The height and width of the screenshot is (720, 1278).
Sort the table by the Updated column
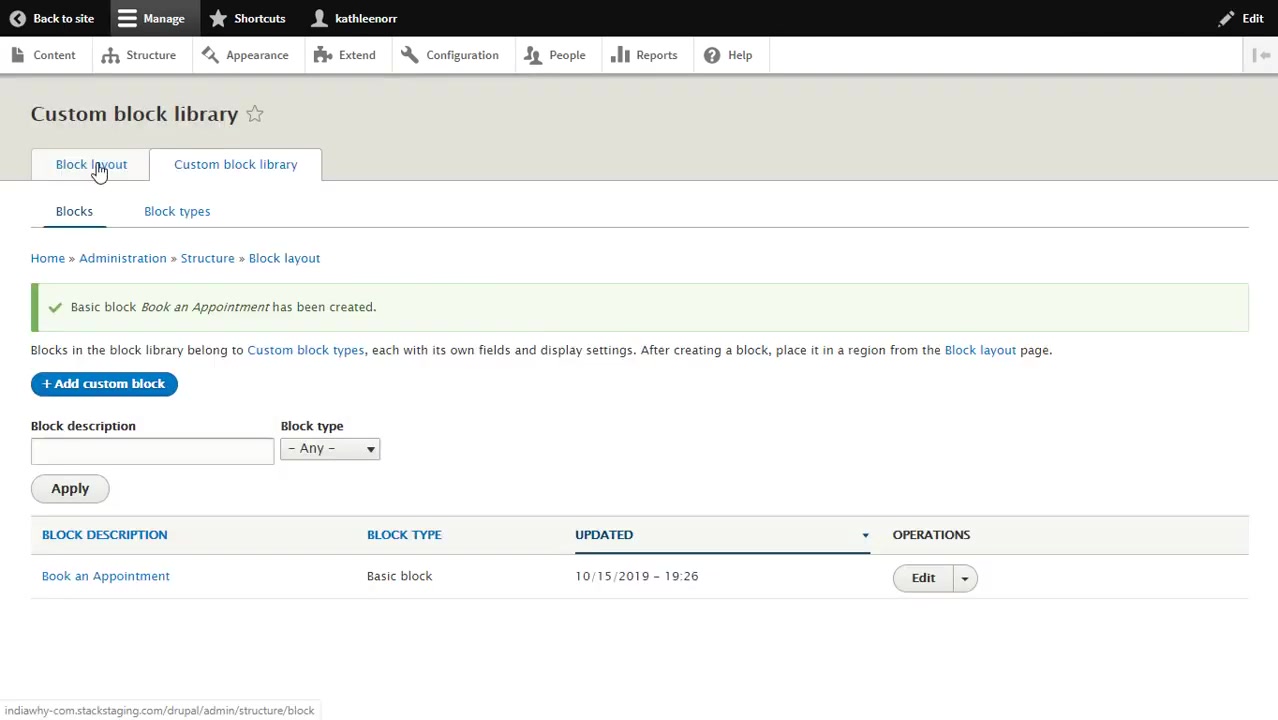click(604, 534)
